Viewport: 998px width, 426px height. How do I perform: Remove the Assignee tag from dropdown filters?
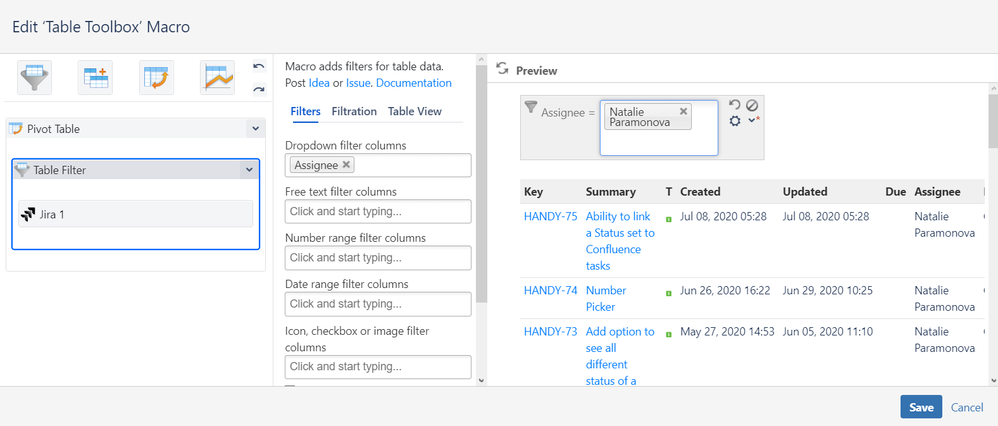pyautogui.click(x=346, y=164)
